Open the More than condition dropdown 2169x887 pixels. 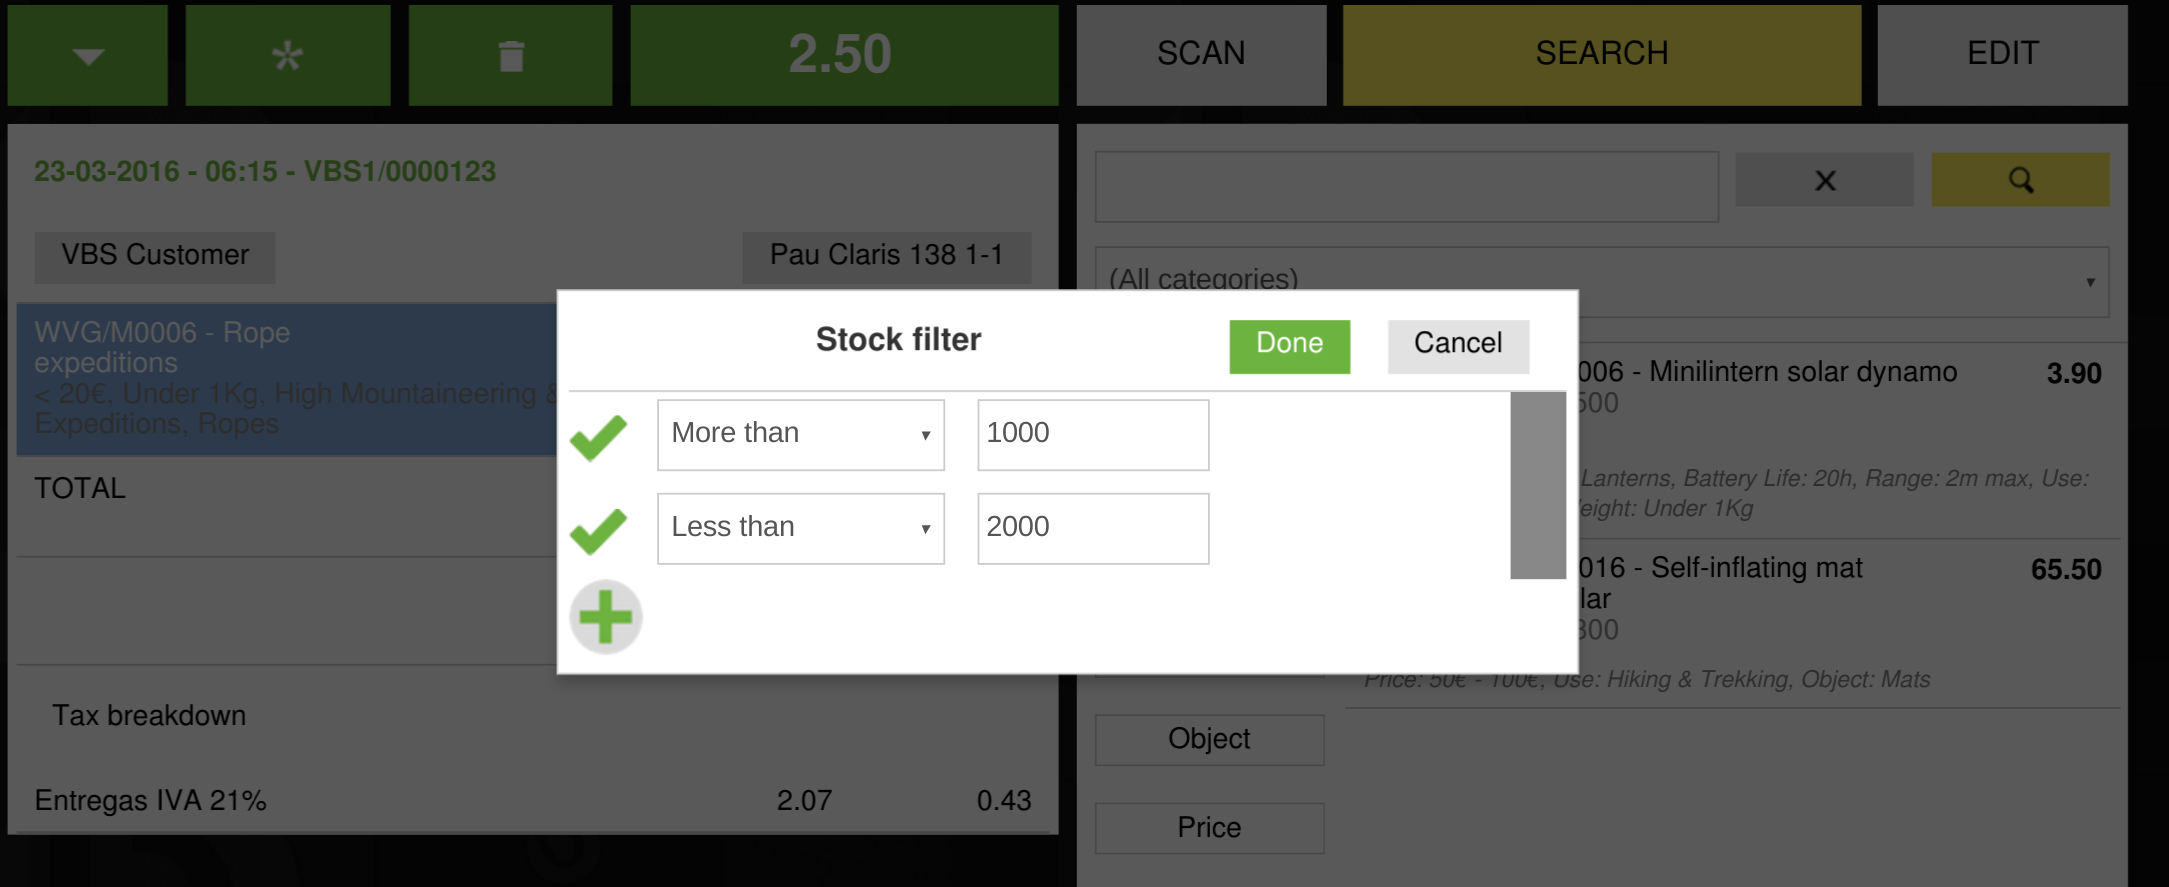coord(800,434)
